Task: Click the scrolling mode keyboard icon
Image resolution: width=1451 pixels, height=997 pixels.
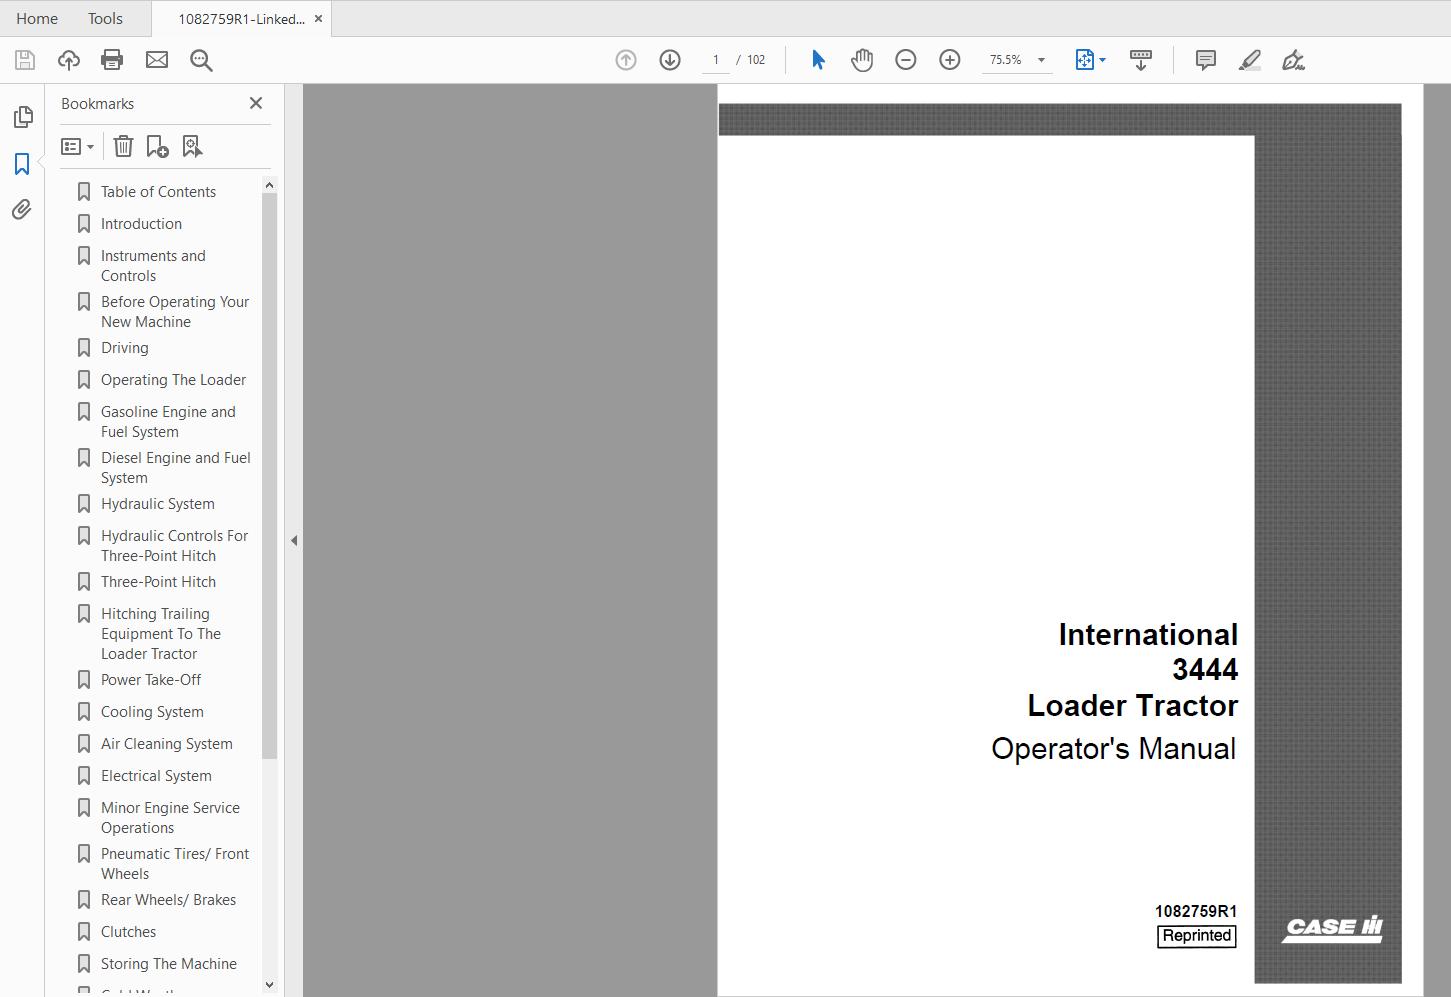Action: 1141,60
